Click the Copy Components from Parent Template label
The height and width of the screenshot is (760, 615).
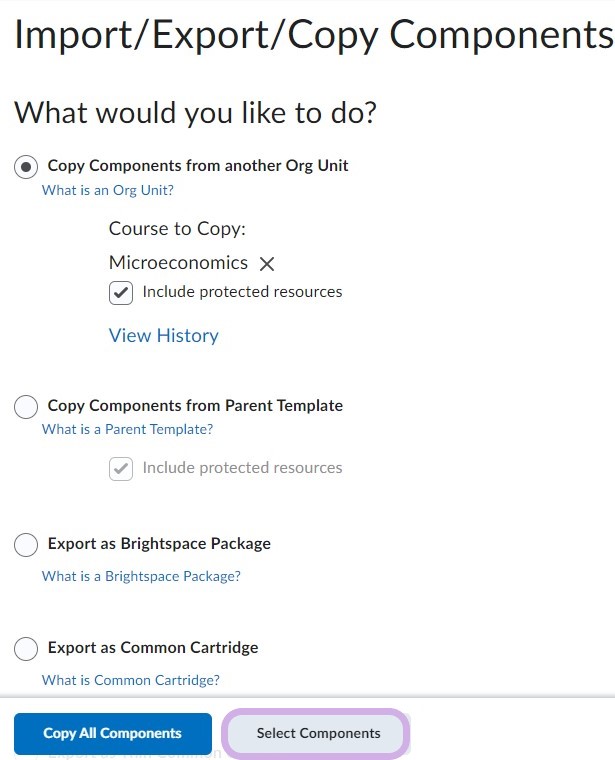(x=195, y=406)
